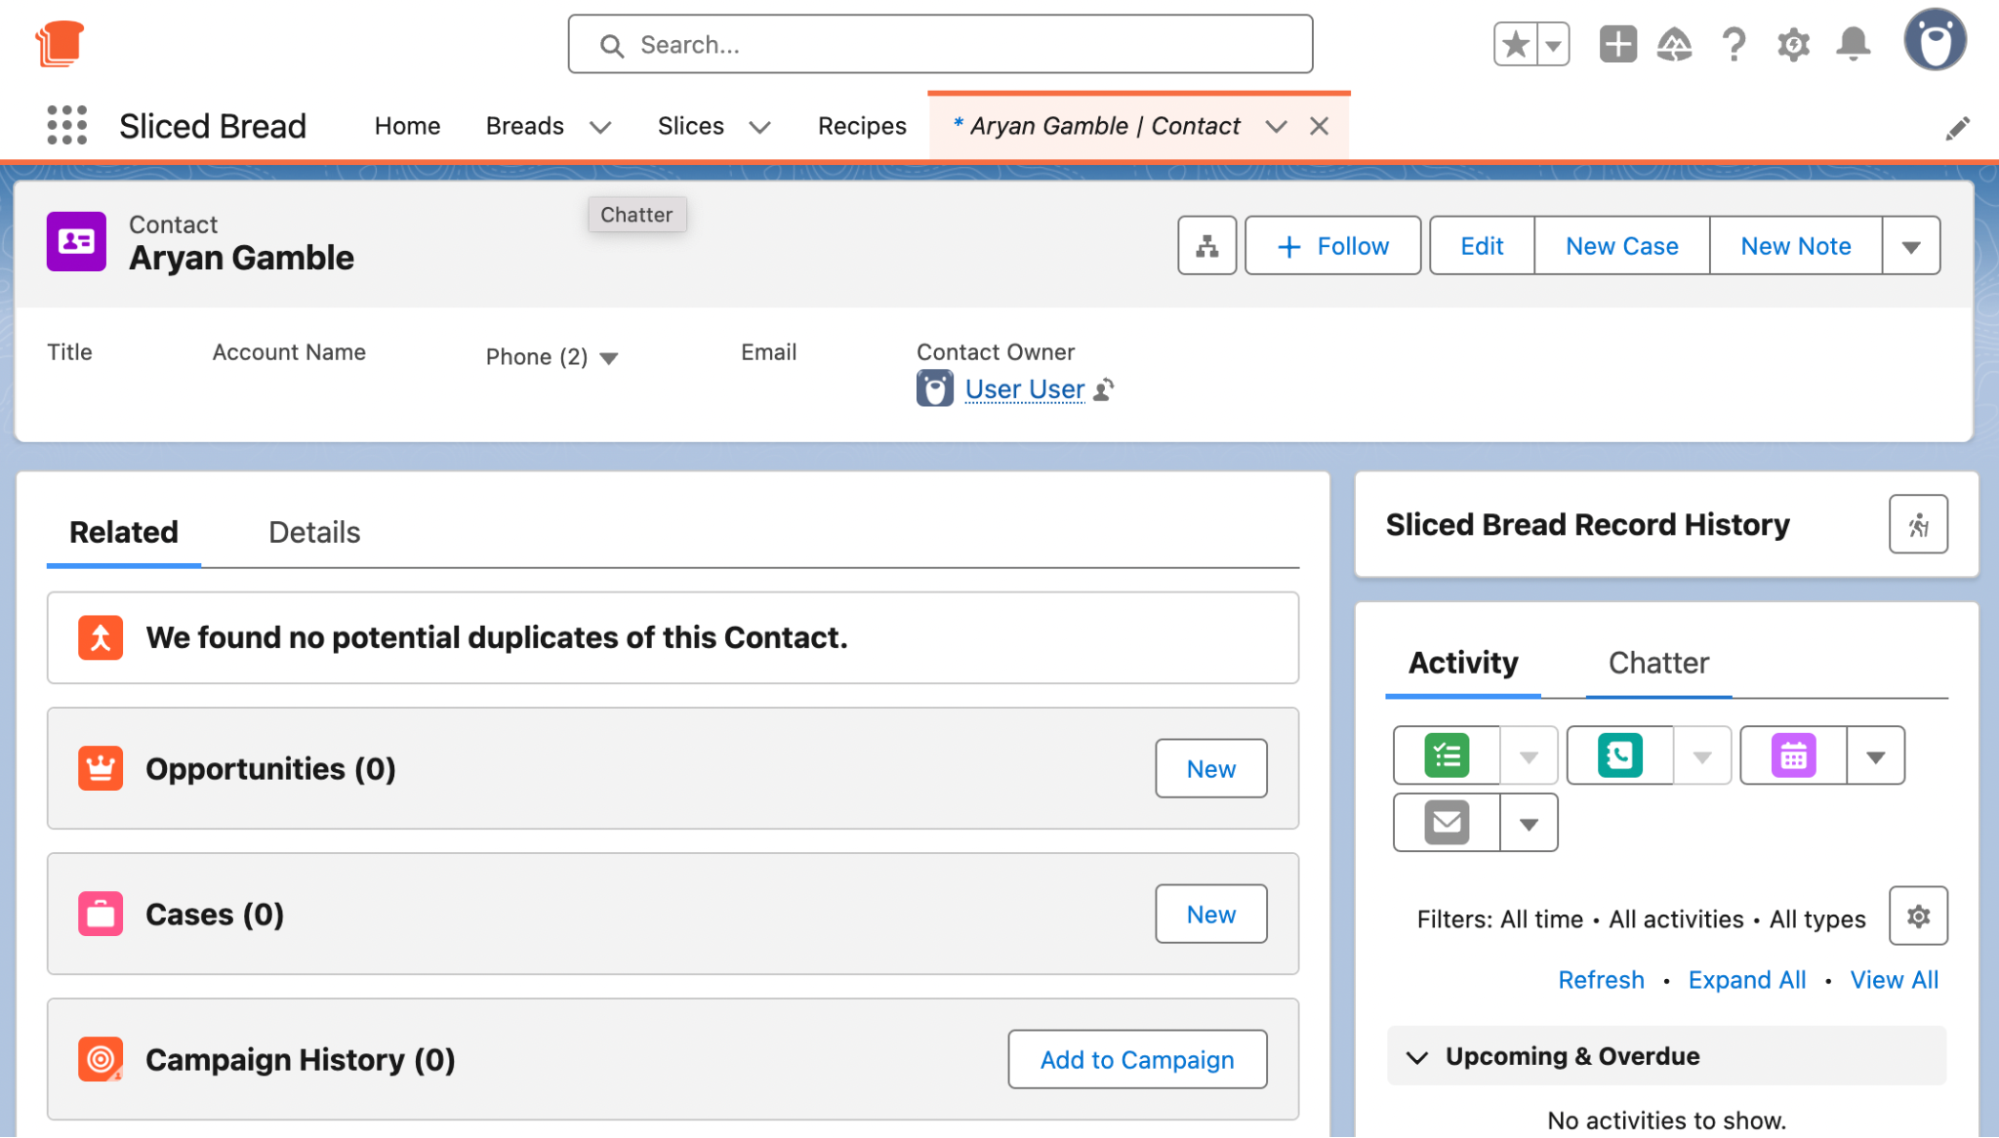Image resolution: width=1999 pixels, height=1138 pixels.
Task: Open the Breads nav dropdown chevron
Action: coord(600,127)
